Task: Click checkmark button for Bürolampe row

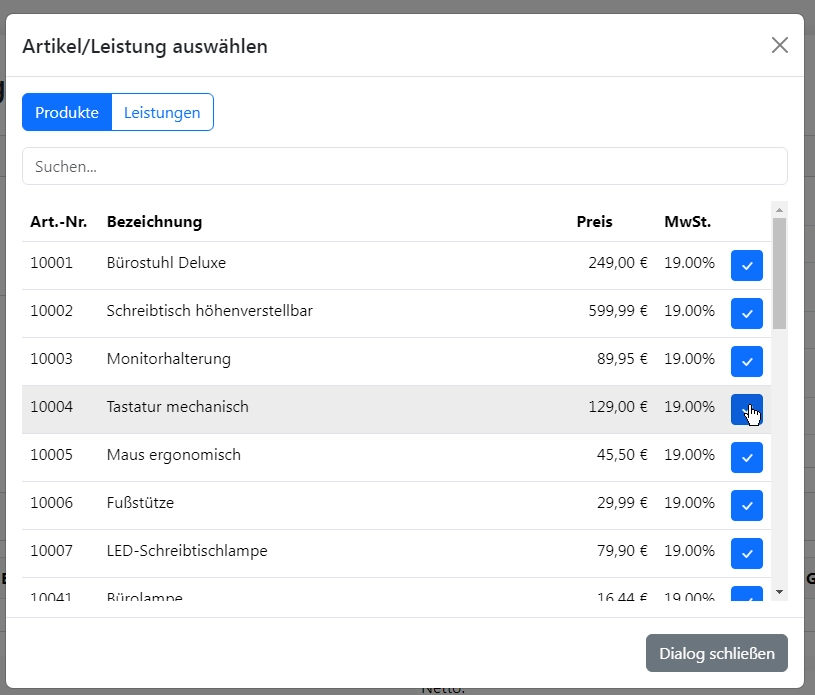Action: [x=746, y=595]
